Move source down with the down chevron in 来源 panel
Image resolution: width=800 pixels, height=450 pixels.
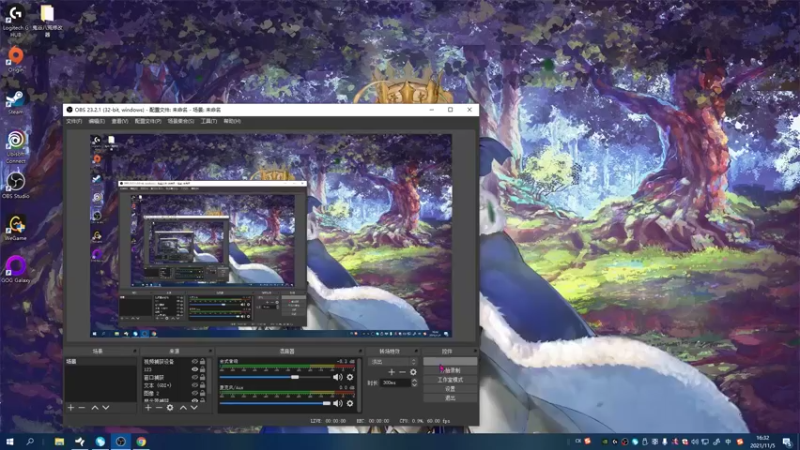coord(194,408)
